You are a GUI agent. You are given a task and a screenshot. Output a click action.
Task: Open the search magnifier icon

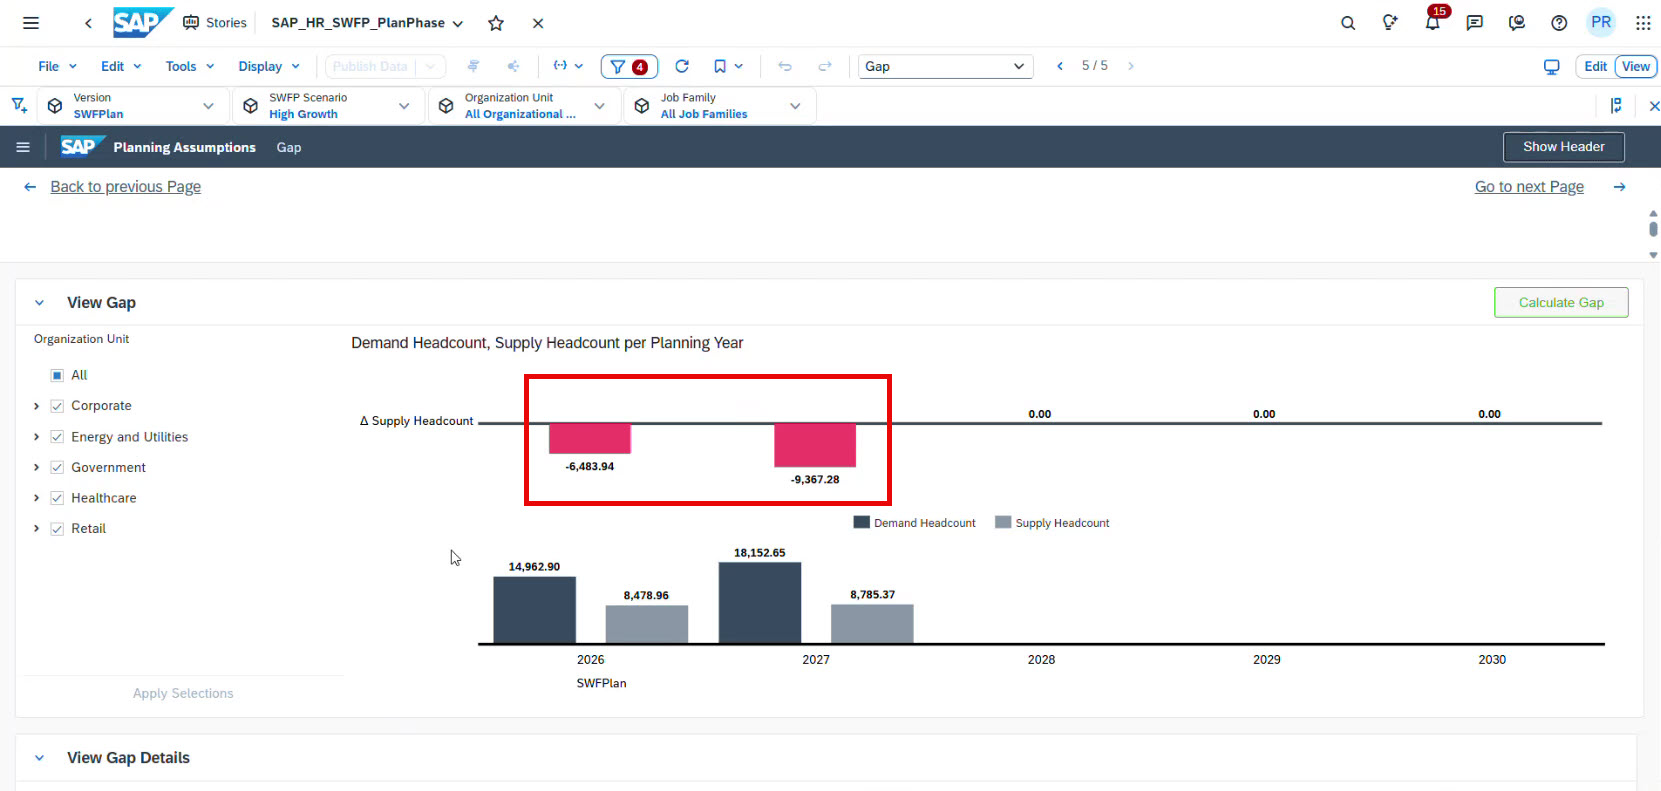pyautogui.click(x=1348, y=23)
